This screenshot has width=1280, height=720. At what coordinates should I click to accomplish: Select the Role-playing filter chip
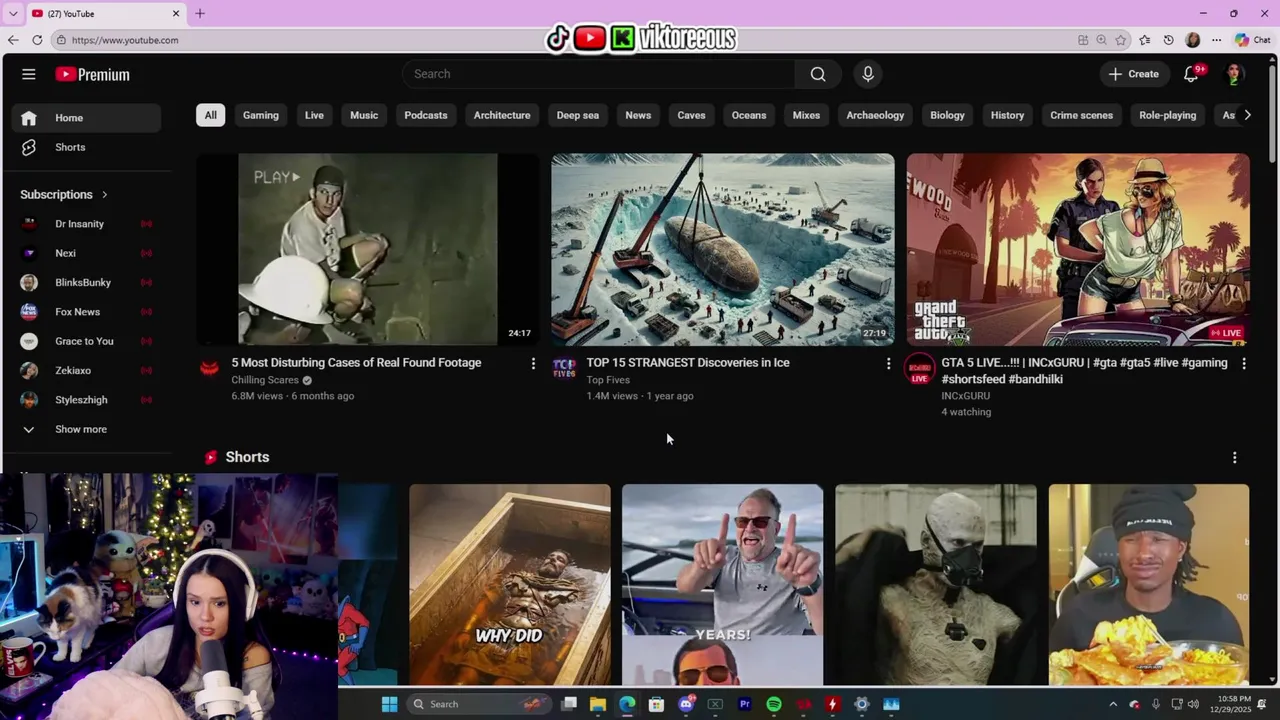1167,115
